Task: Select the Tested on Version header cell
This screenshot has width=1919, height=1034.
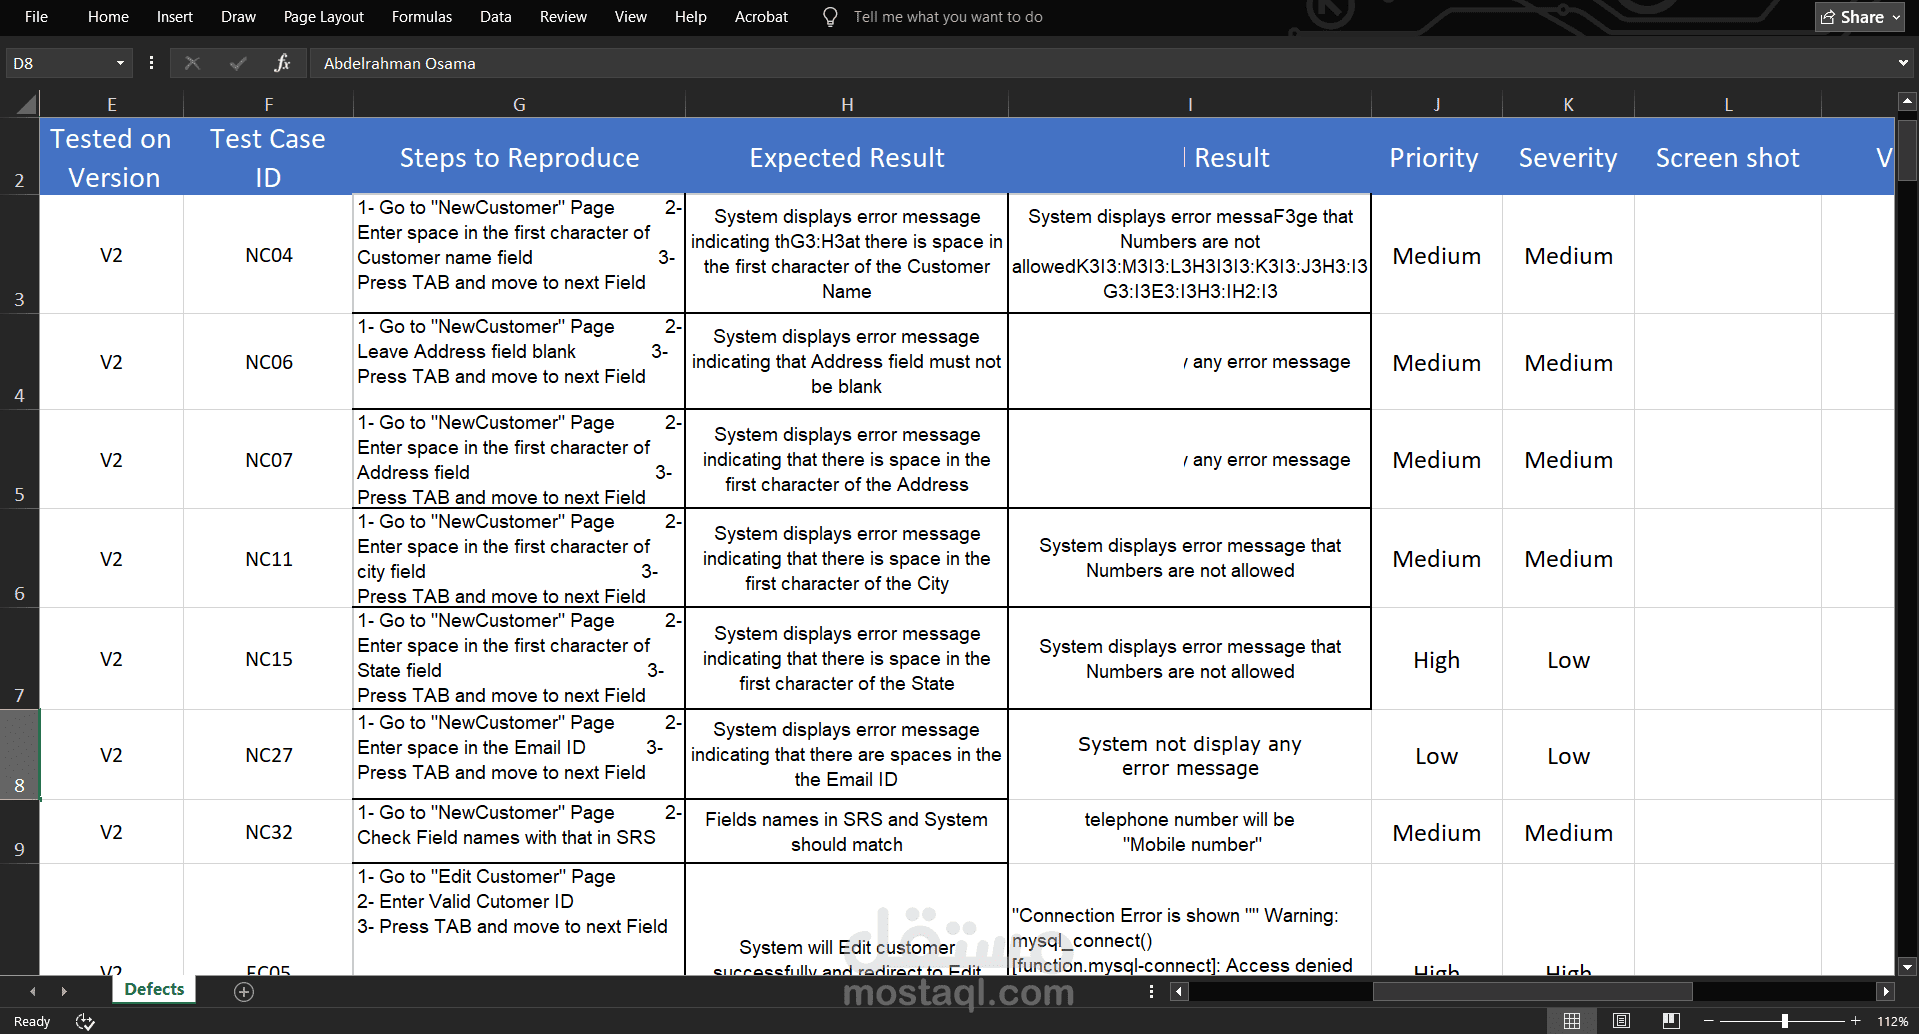Action: click(111, 157)
